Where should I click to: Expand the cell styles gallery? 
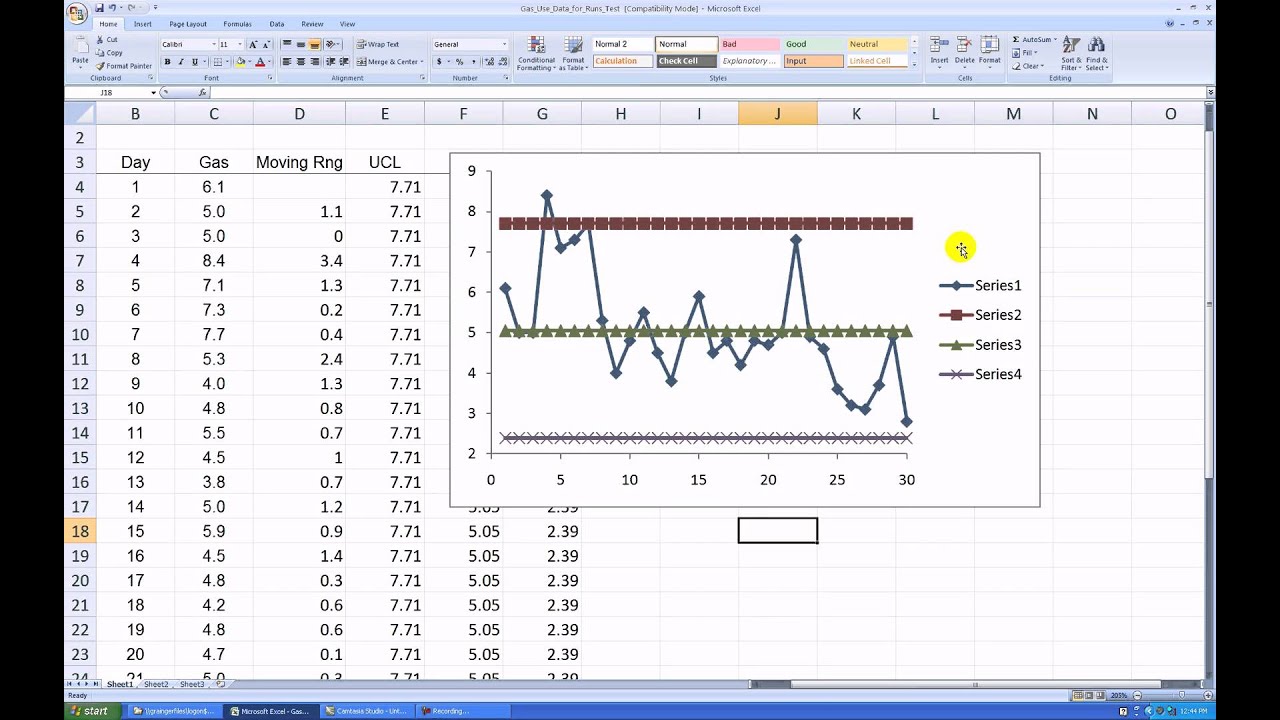click(x=914, y=63)
